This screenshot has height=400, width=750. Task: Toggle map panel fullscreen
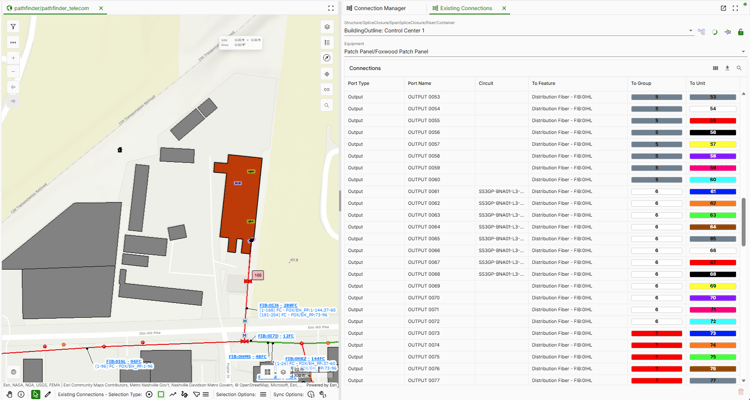(331, 8)
